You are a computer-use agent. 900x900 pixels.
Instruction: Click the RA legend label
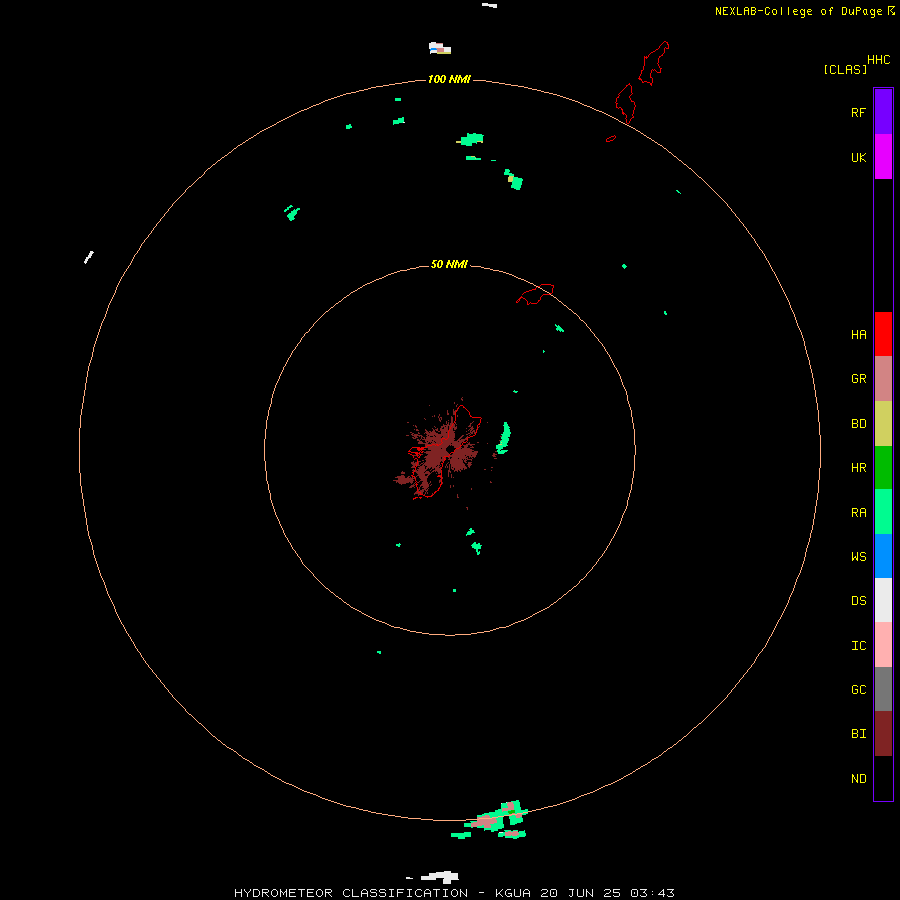point(858,513)
